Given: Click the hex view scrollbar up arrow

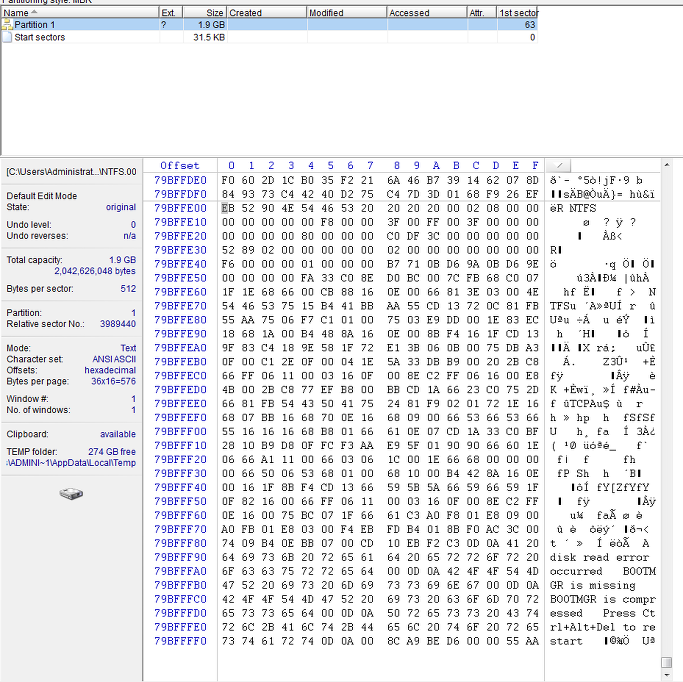Looking at the screenshot, I should (666, 165).
